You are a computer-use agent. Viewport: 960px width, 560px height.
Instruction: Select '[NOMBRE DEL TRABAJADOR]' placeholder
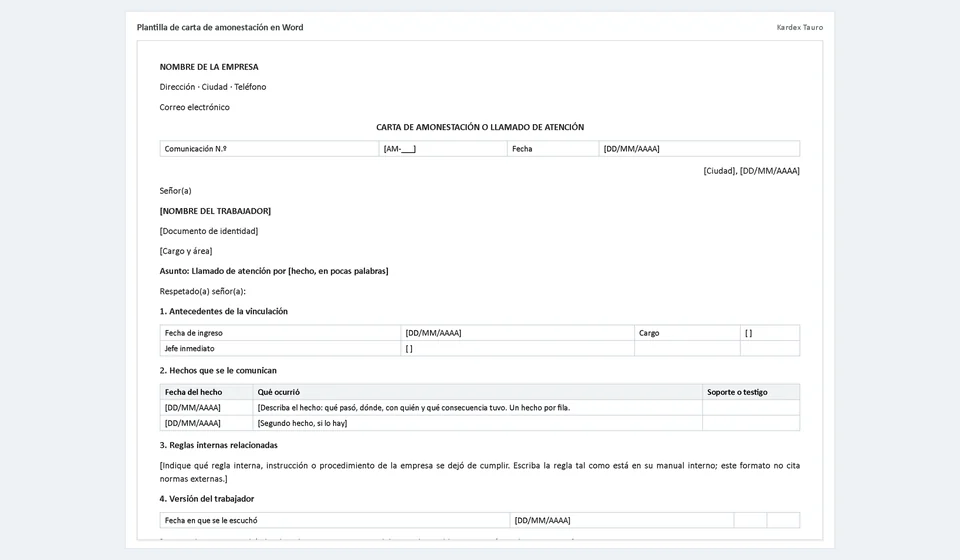pyautogui.click(x=215, y=211)
